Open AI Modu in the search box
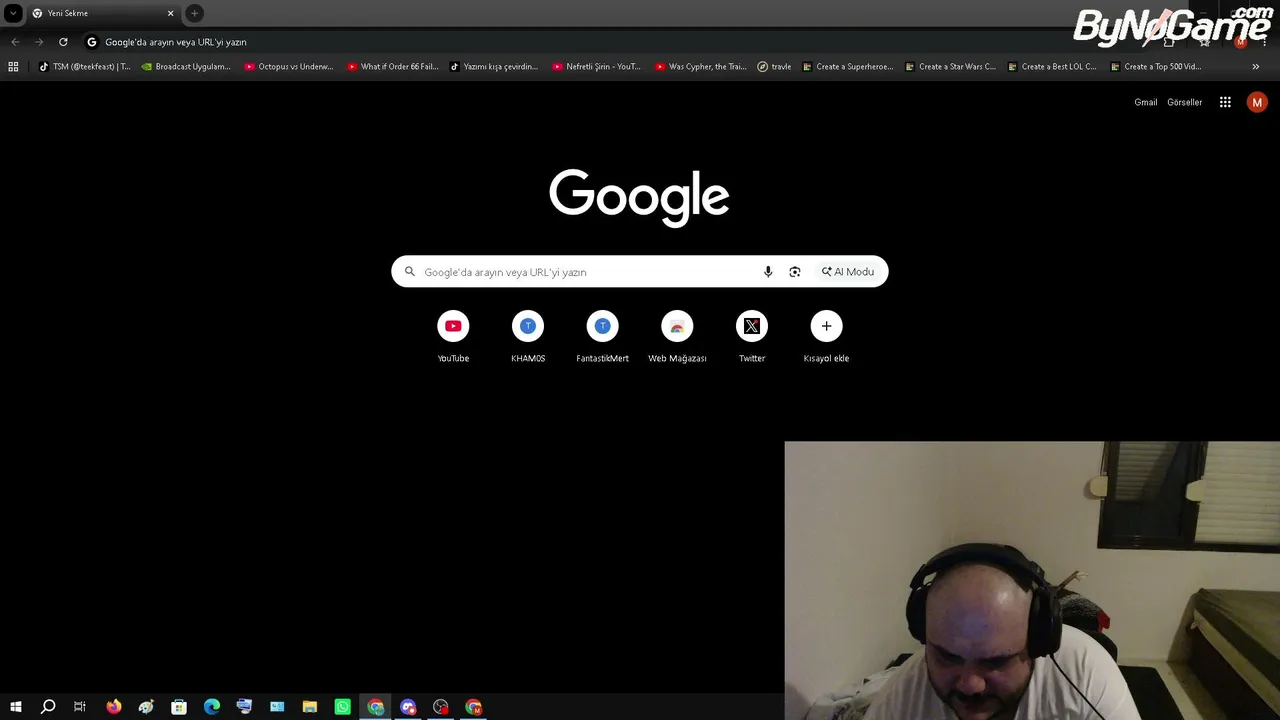This screenshot has width=1280, height=720. (848, 272)
